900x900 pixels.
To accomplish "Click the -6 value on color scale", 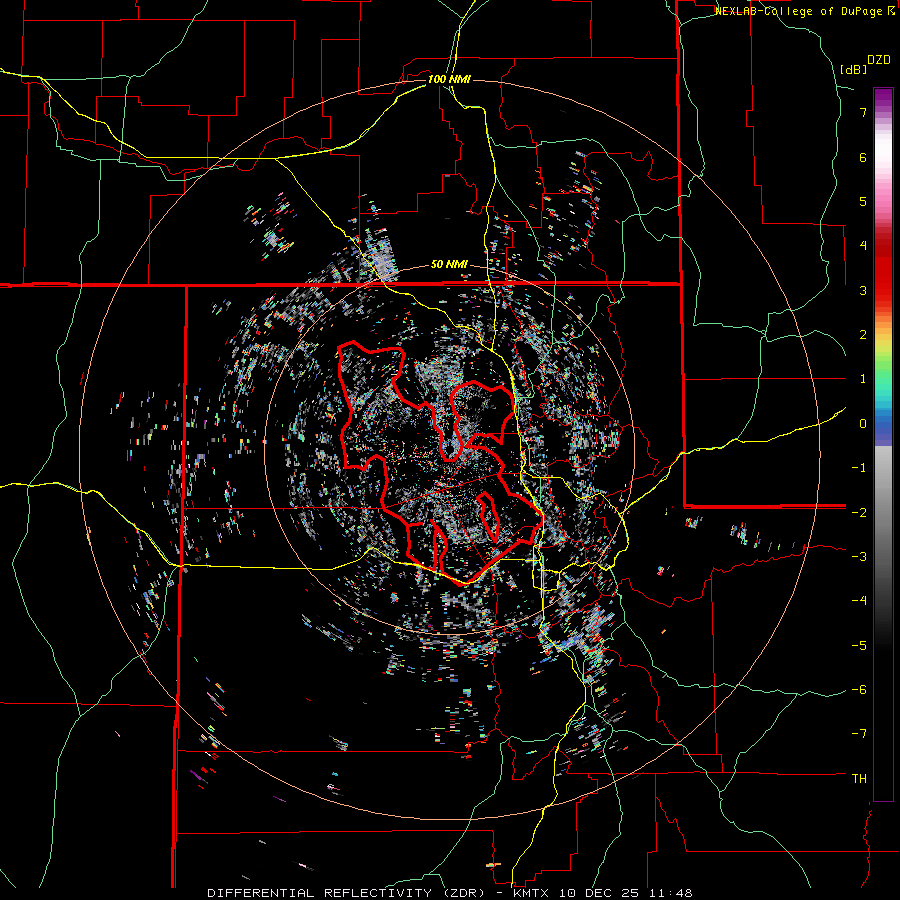I will (x=859, y=690).
